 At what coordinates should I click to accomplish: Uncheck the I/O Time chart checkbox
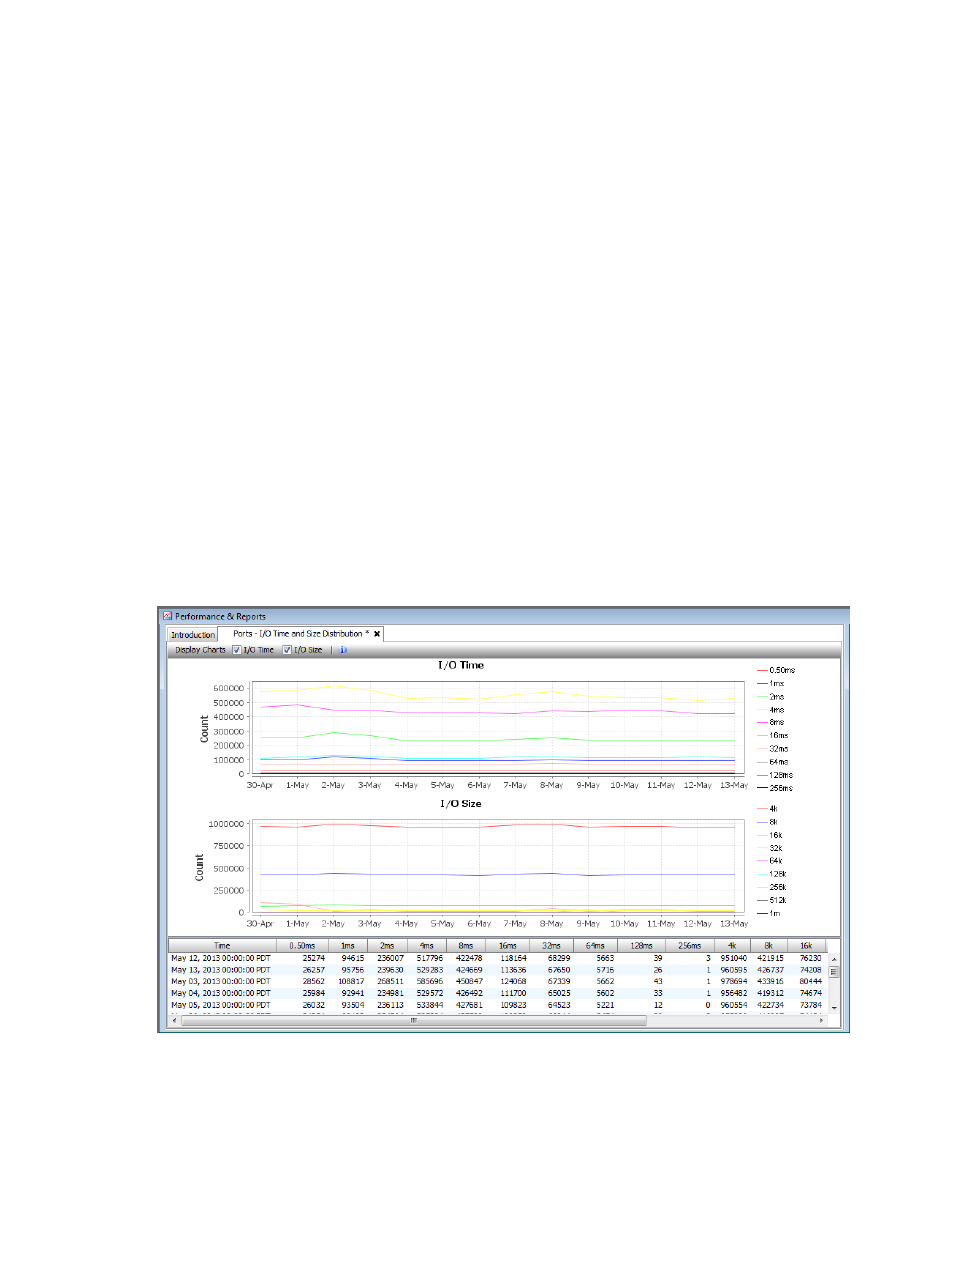[x=237, y=650]
